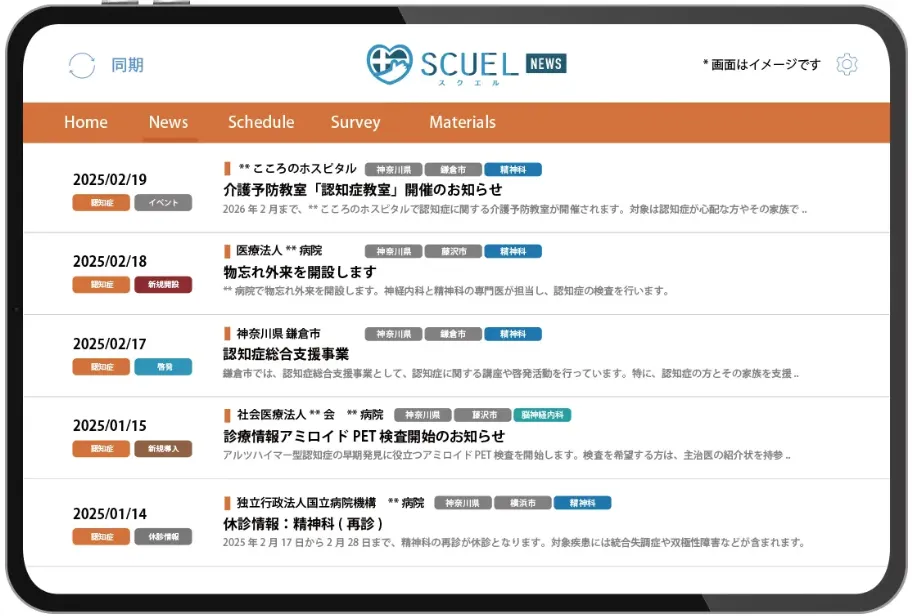Open the 介護予防教室「認知症教室」開催のお知らせ article

[x=363, y=189]
